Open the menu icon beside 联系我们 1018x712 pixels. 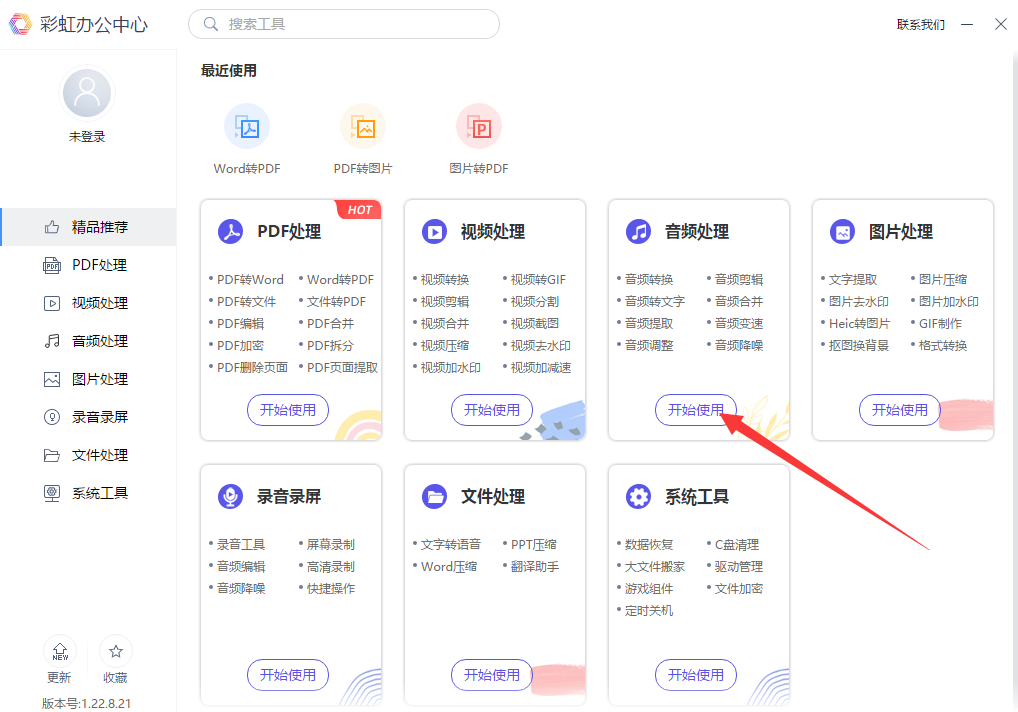966,24
